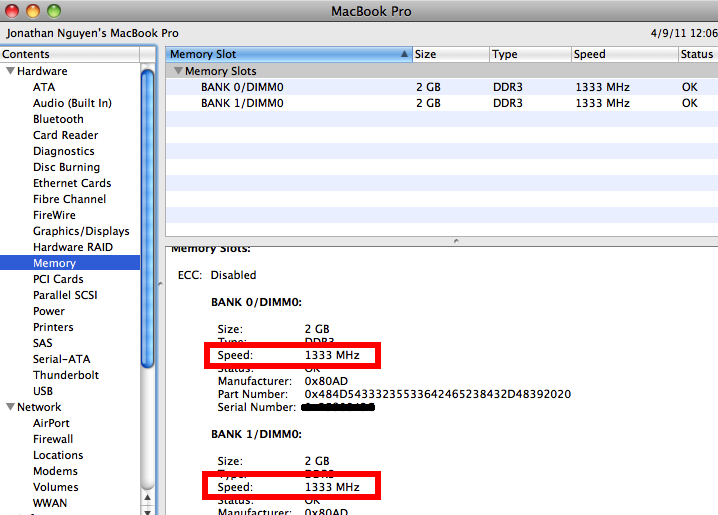Select USB in the sidebar
The image size is (718, 515).
coord(43,391)
